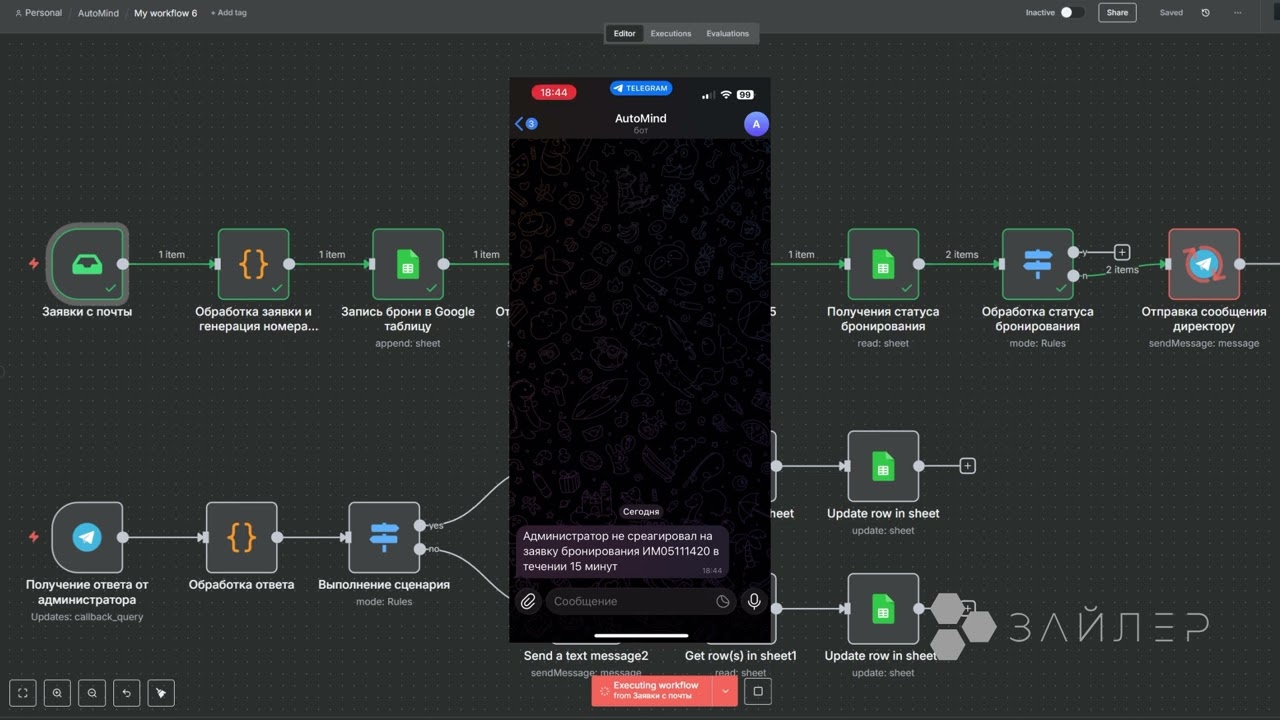Click the lightning trigger icon beside Получение ответа
This screenshot has height=720, width=1280.
click(34, 537)
